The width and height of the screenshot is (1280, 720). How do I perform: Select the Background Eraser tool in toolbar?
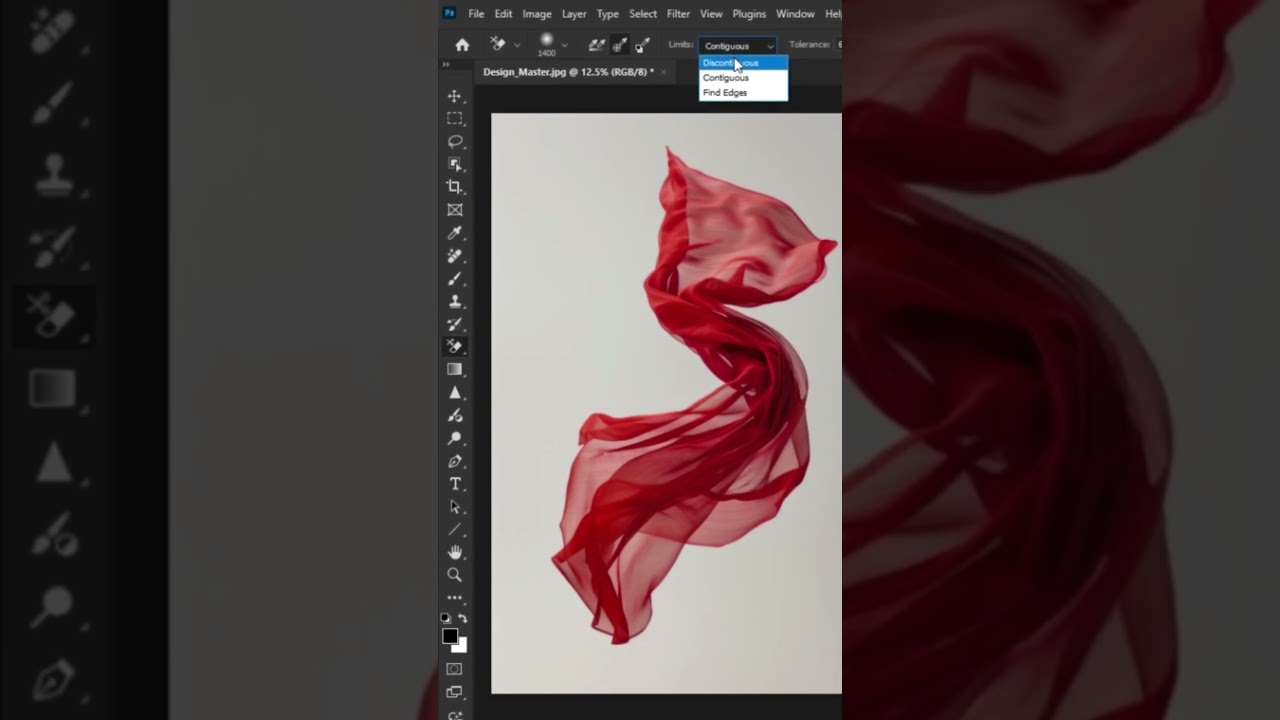coord(455,346)
